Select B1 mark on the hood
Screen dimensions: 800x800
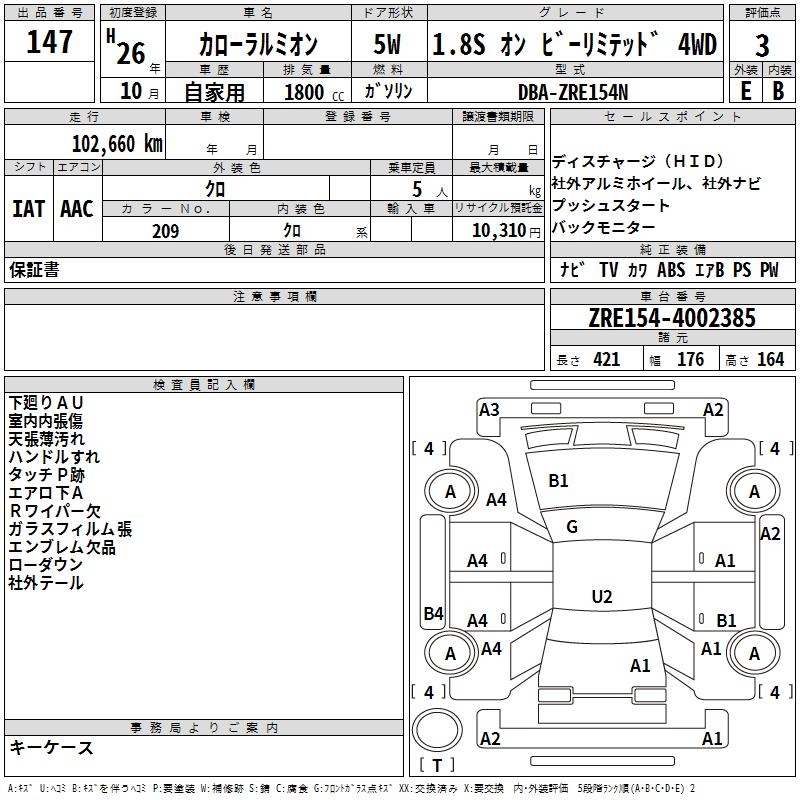(x=558, y=481)
